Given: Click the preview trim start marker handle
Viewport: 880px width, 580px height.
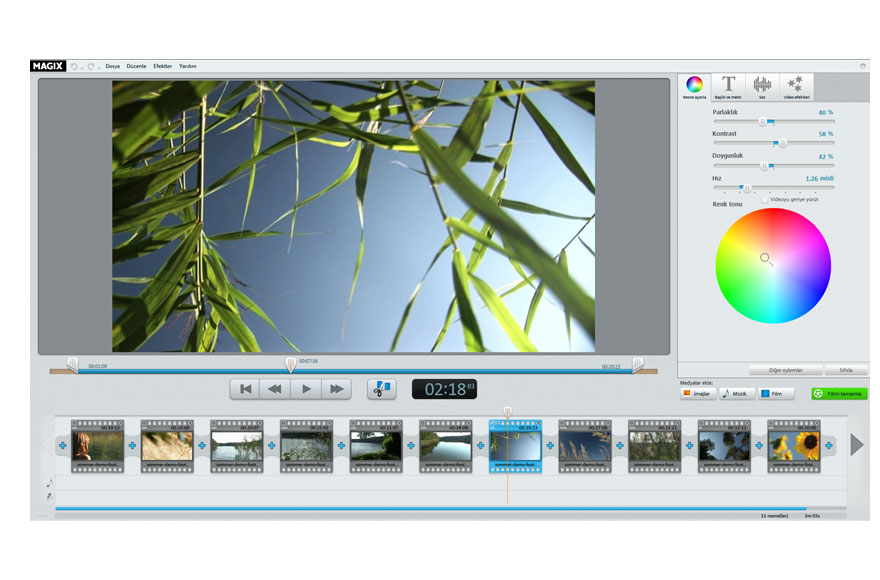Looking at the screenshot, I should (72, 364).
